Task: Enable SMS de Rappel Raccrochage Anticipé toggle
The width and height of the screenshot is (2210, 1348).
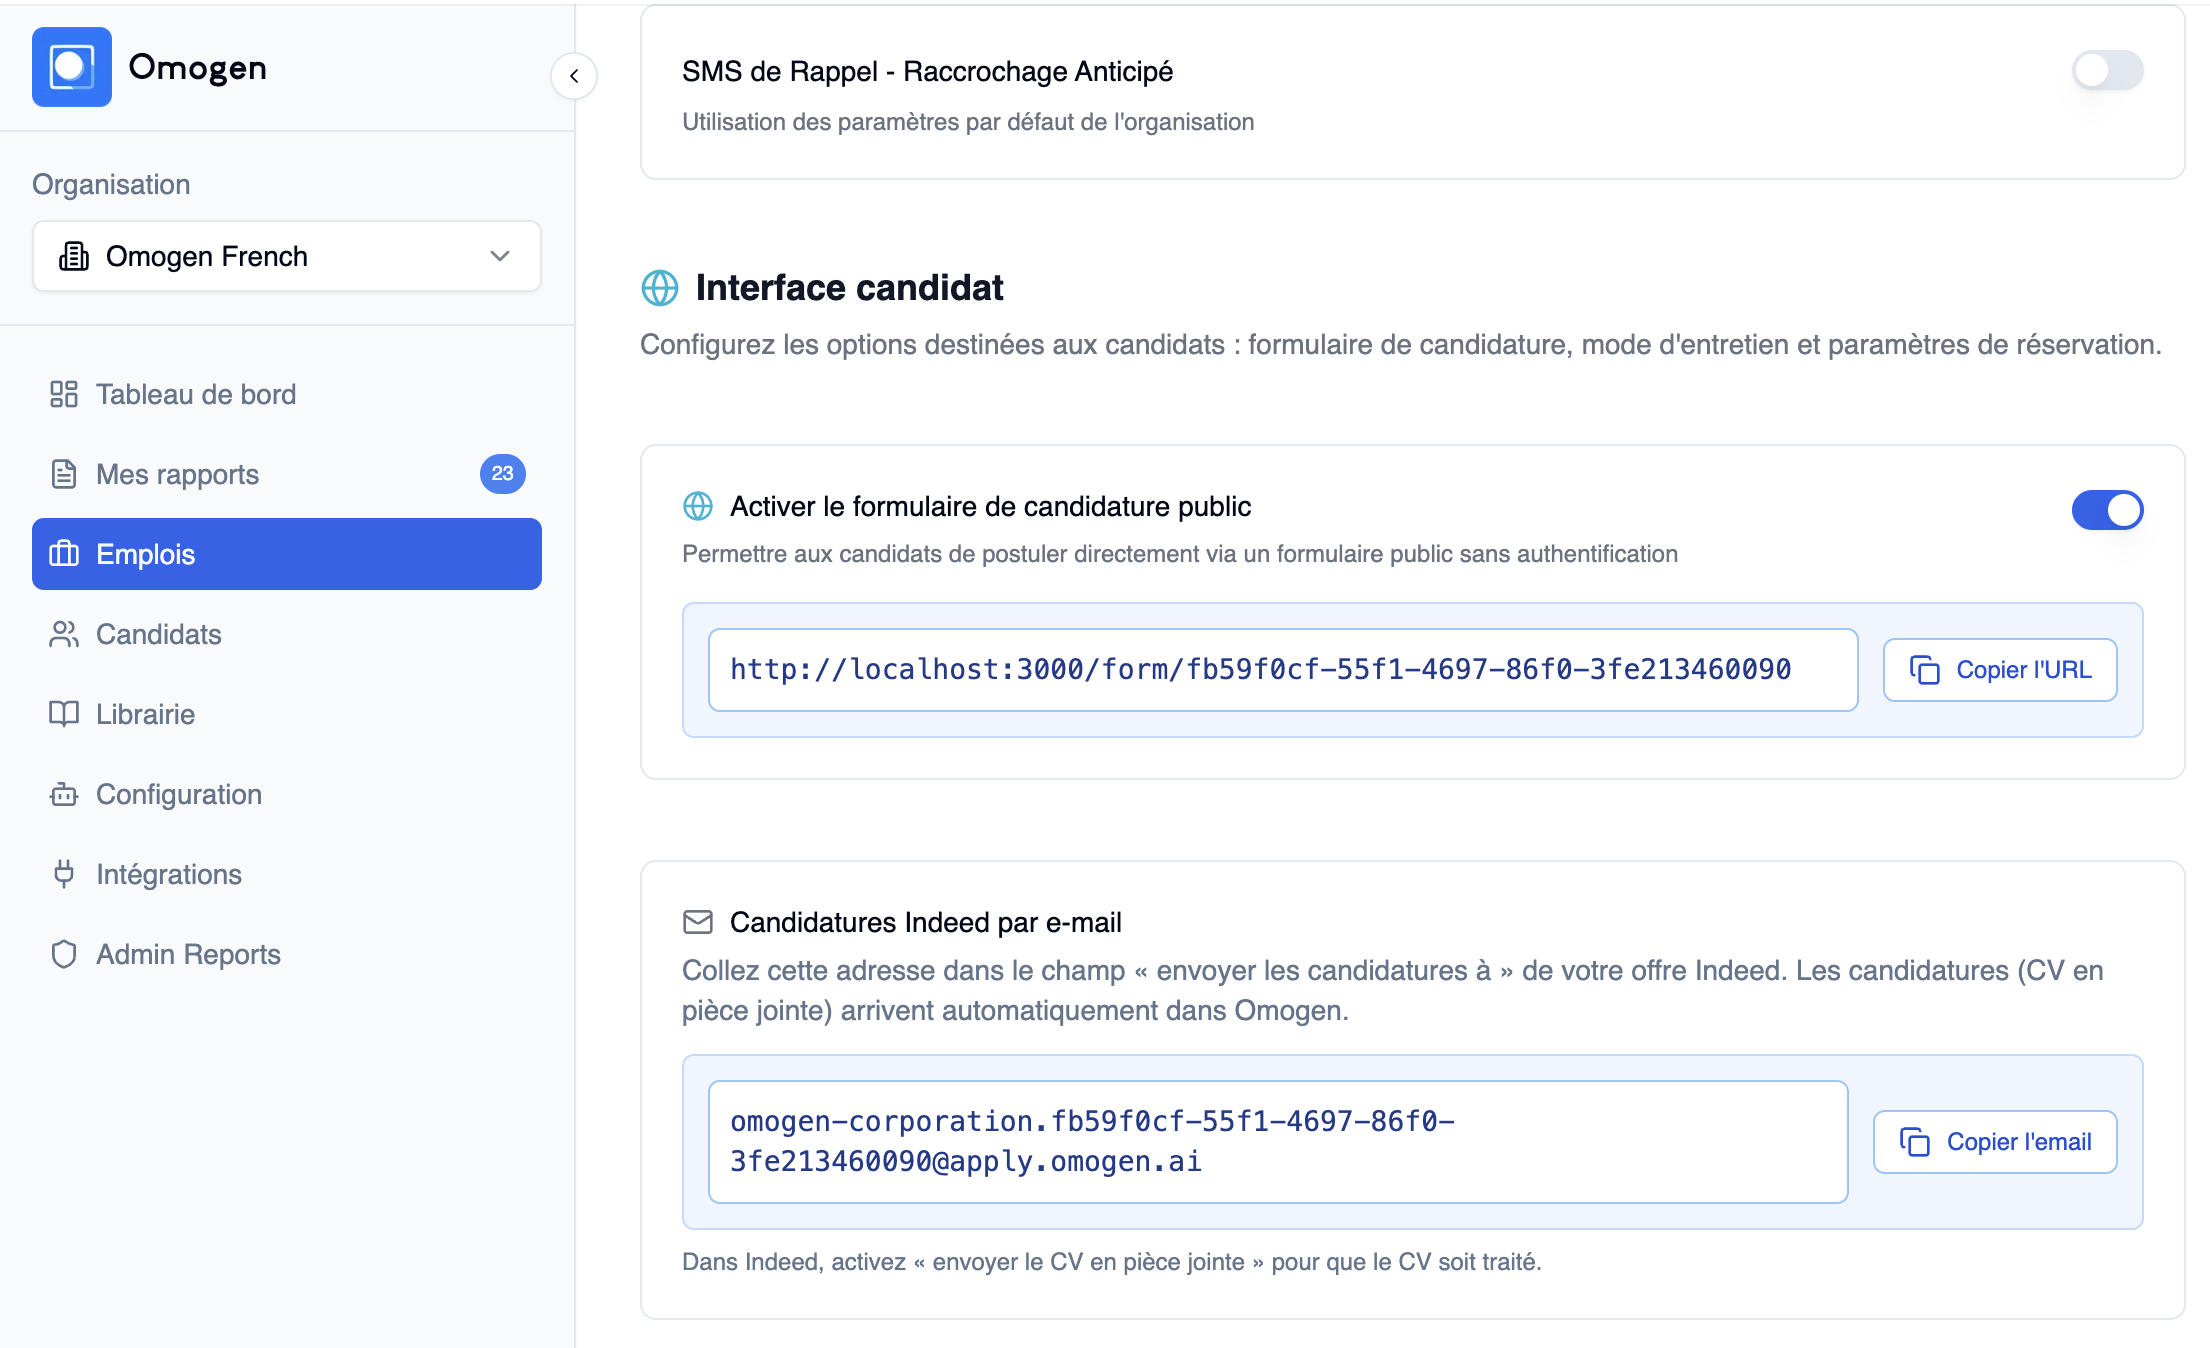Action: 2107,70
